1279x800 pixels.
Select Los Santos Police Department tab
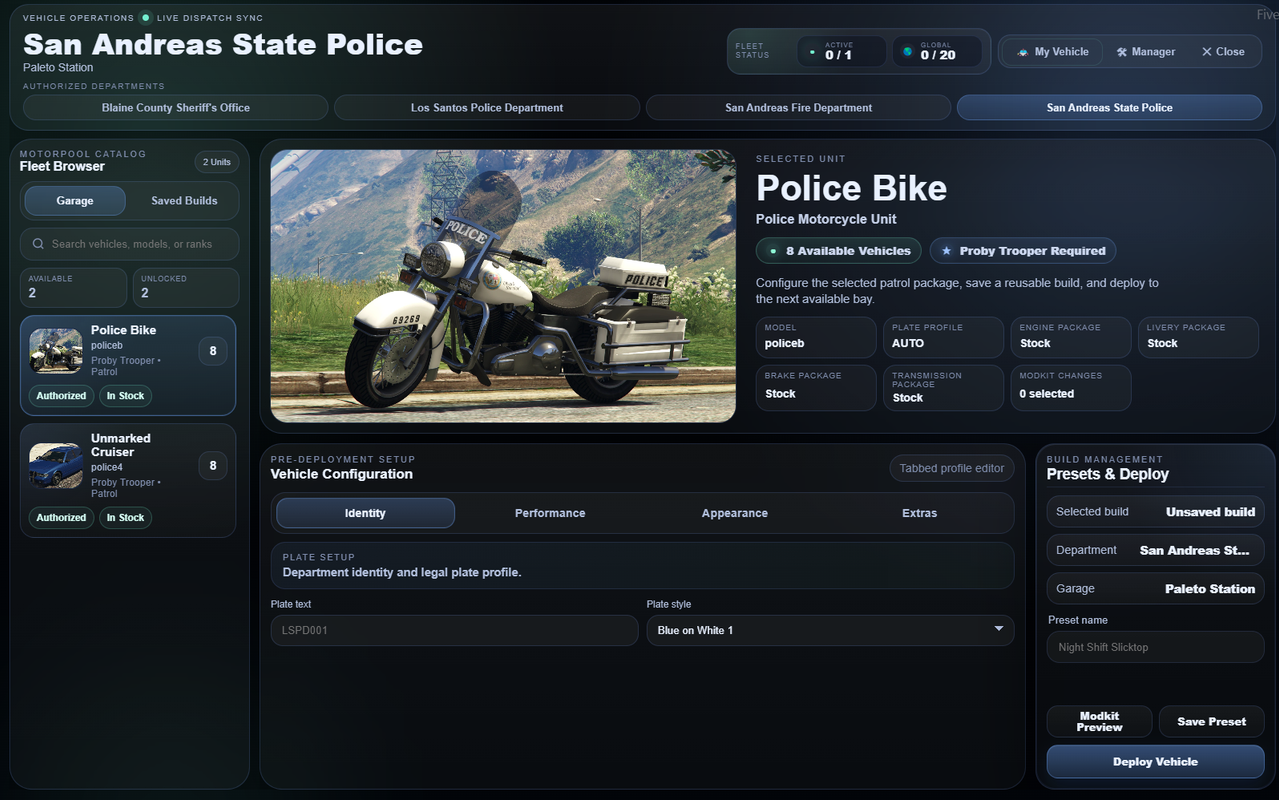click(x=487, y=108)
